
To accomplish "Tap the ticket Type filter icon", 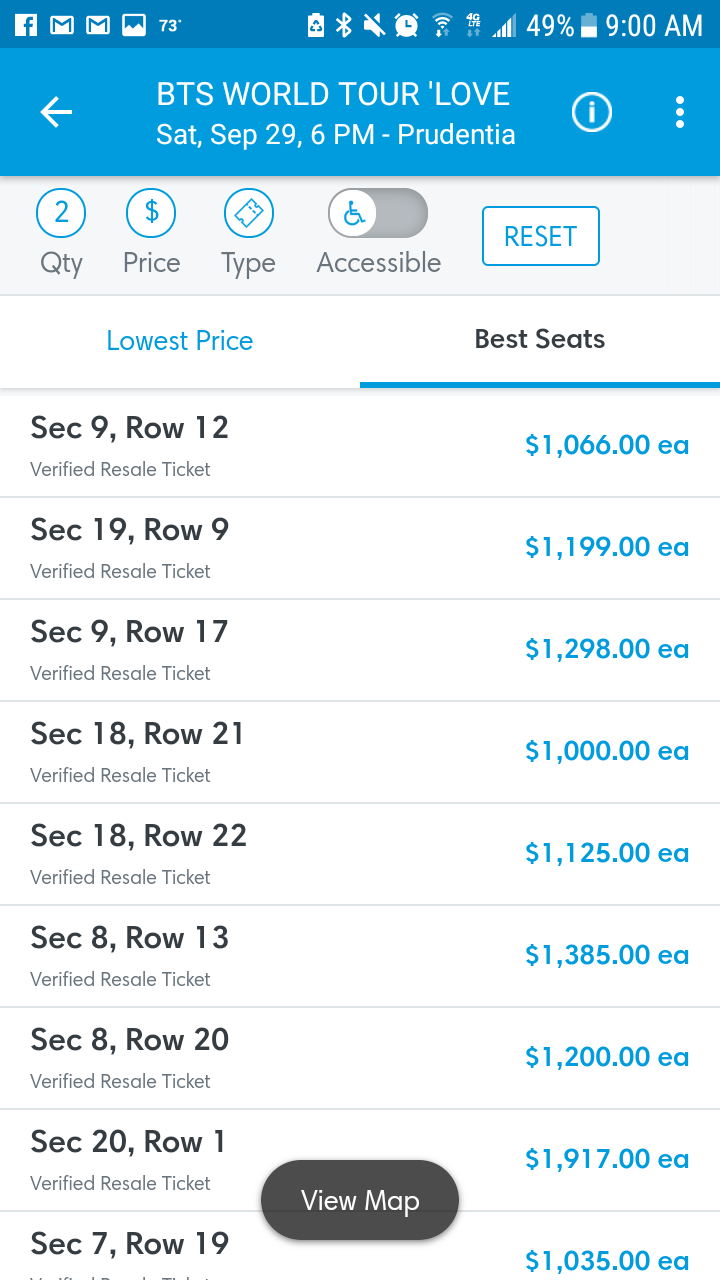I will pos(248,213).
